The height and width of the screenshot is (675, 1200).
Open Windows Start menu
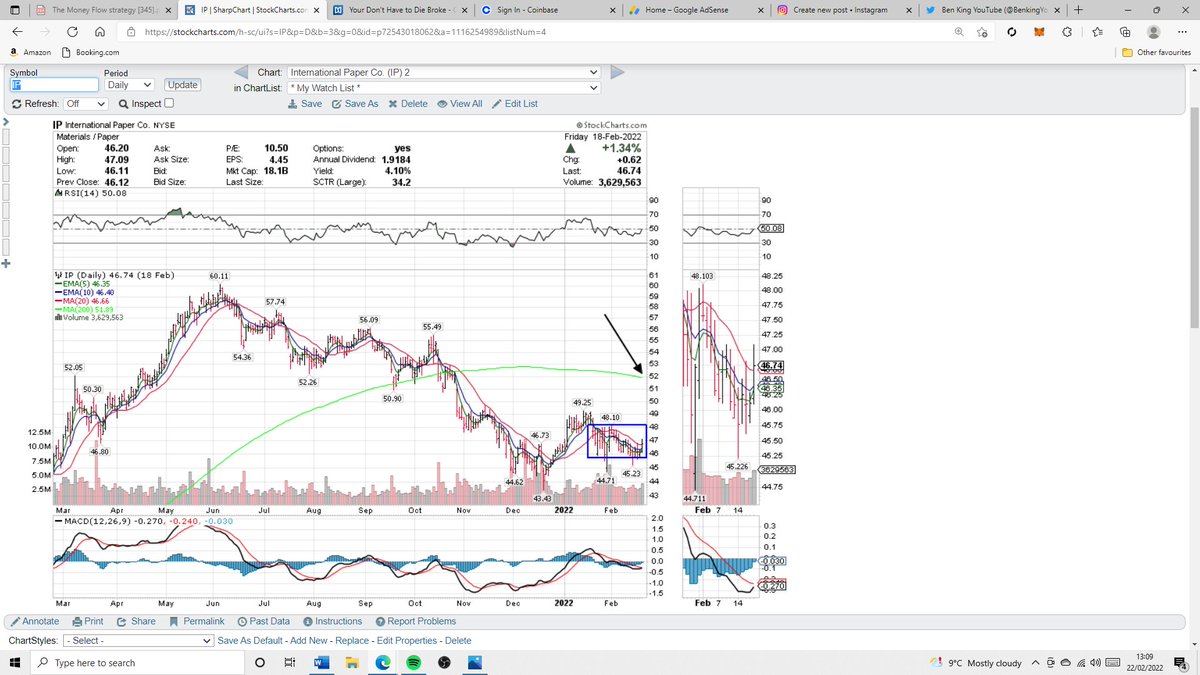15,662
